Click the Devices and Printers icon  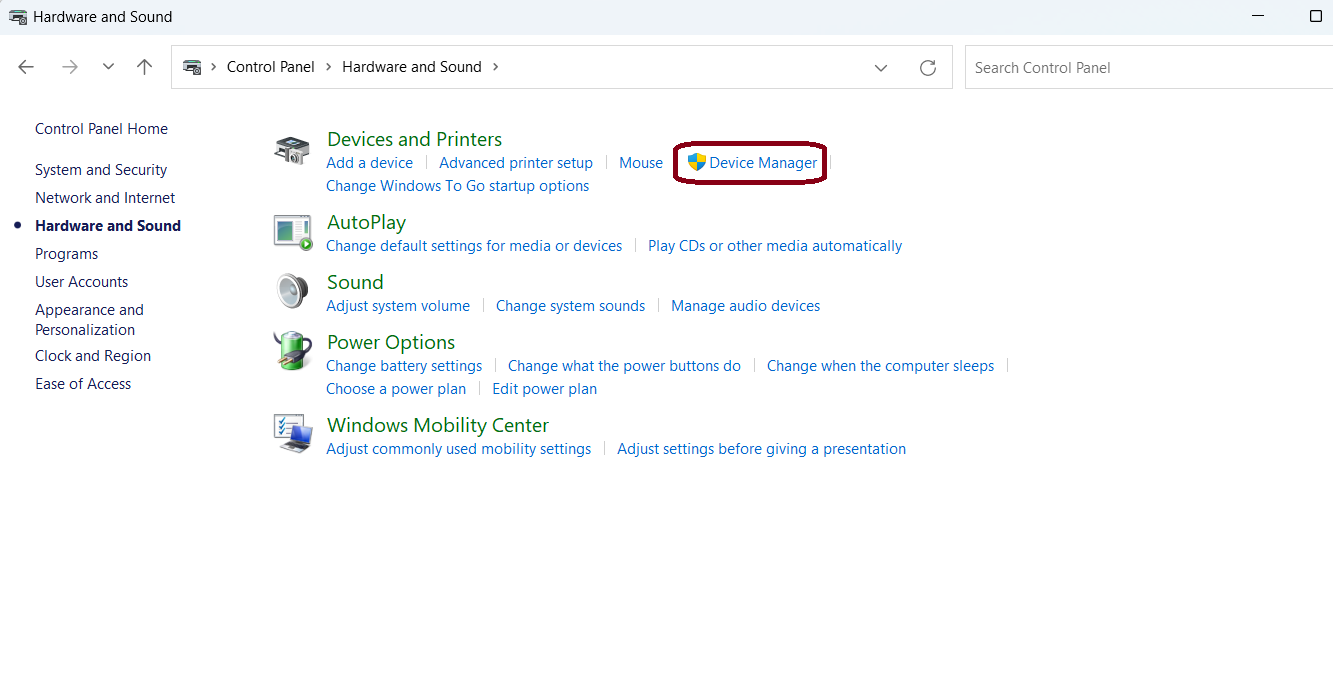(292, 151)
